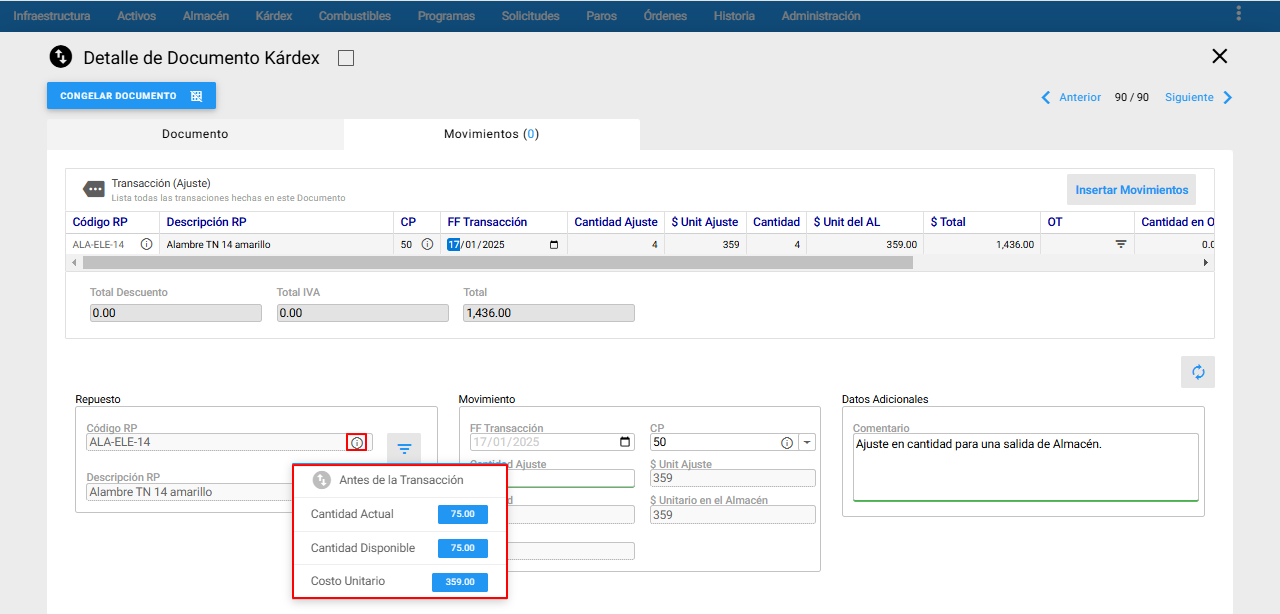
Task: Open the Siguiente link
Action: (x=1189, y=97)
